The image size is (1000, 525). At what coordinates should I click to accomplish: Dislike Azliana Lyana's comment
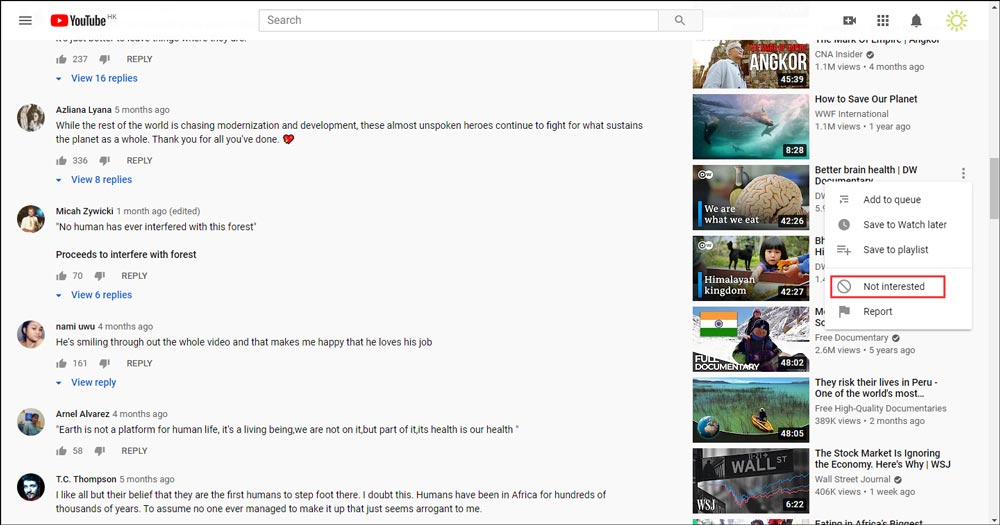pos(104,160)
